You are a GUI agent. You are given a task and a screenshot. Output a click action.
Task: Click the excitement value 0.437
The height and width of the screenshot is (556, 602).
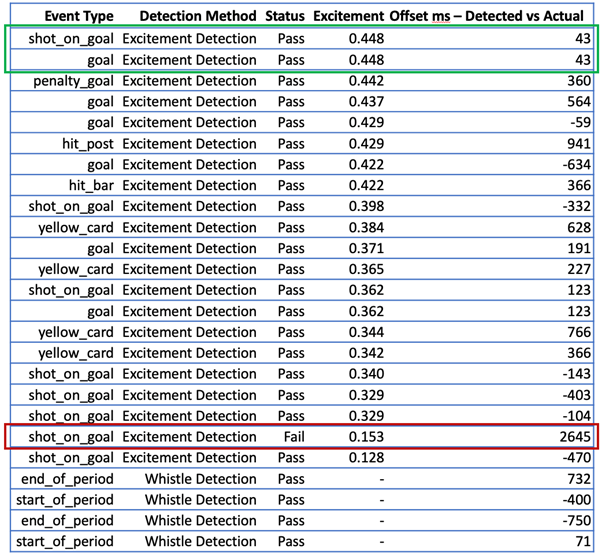click(366, 102)
